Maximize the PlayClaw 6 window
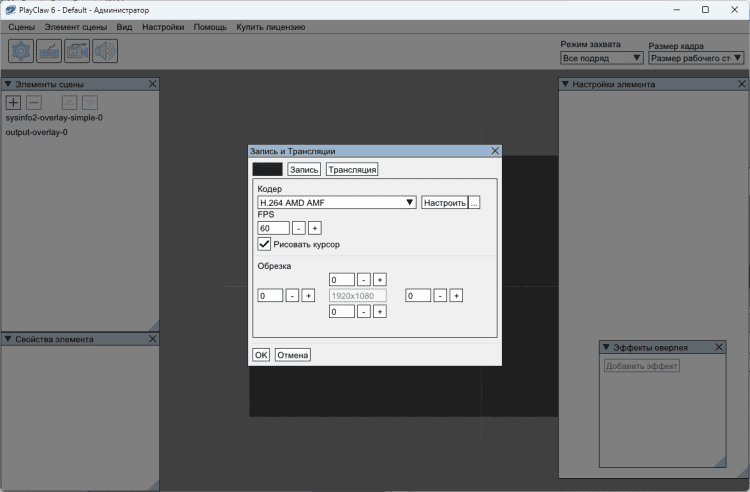750x492 pixels. click(705, 10)
